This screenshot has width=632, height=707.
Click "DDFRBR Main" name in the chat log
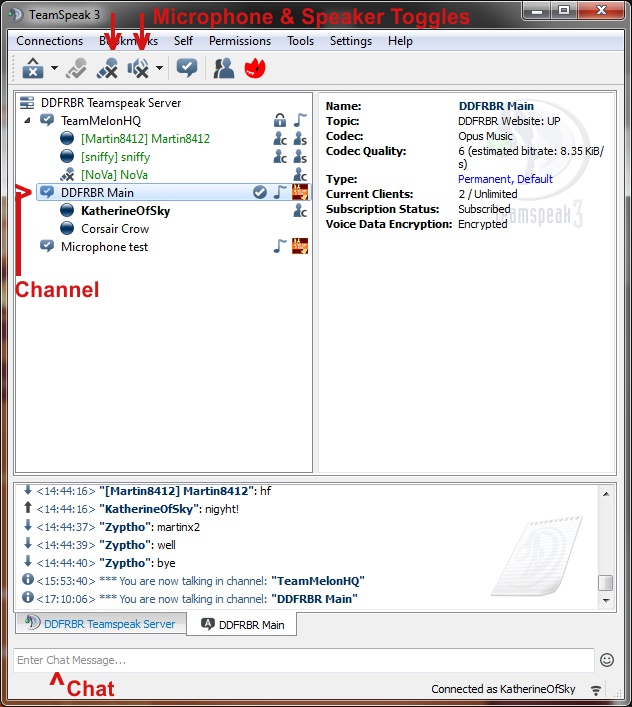[x=314, y=599]
